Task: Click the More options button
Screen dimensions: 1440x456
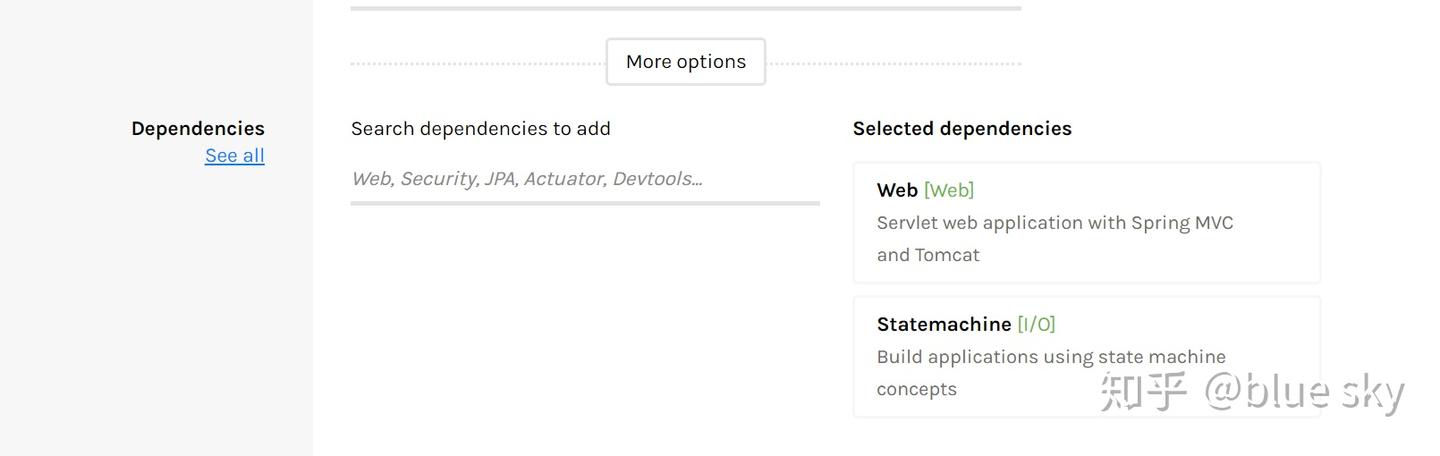Action: coord(686,62)
